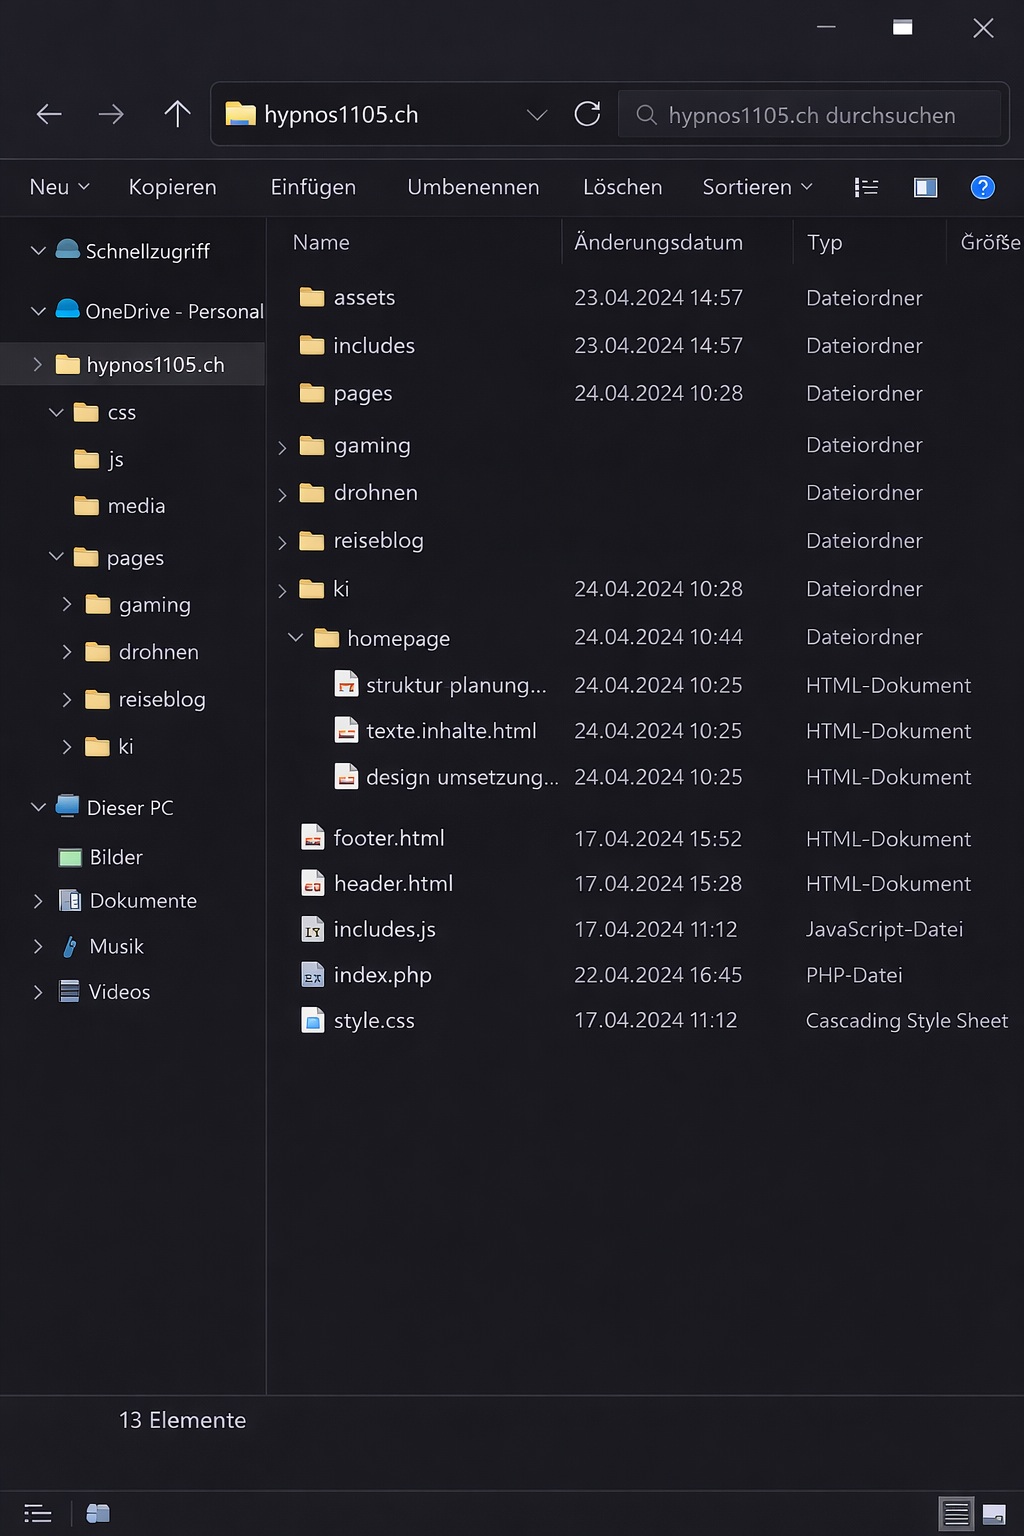Toggle the preview pane icon
This screenshot has height=1536, width=1024.
925,187
